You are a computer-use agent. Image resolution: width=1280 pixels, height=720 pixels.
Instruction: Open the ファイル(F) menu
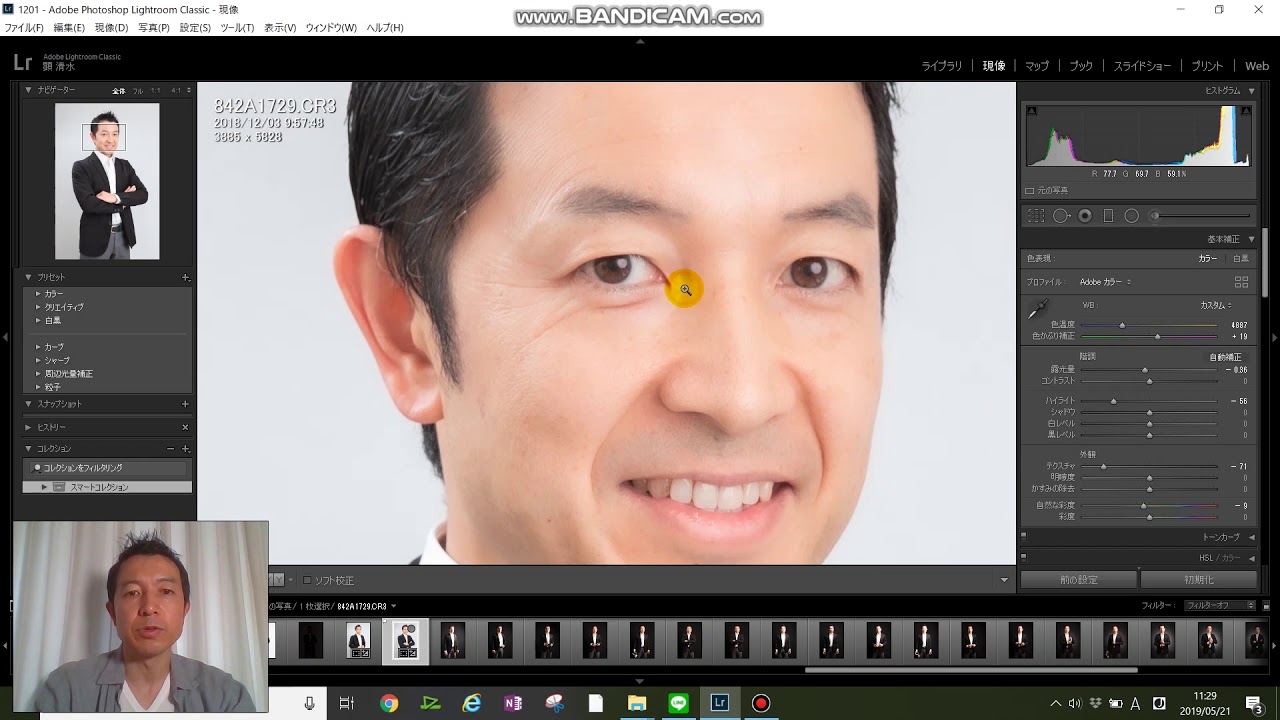point(23,28)
